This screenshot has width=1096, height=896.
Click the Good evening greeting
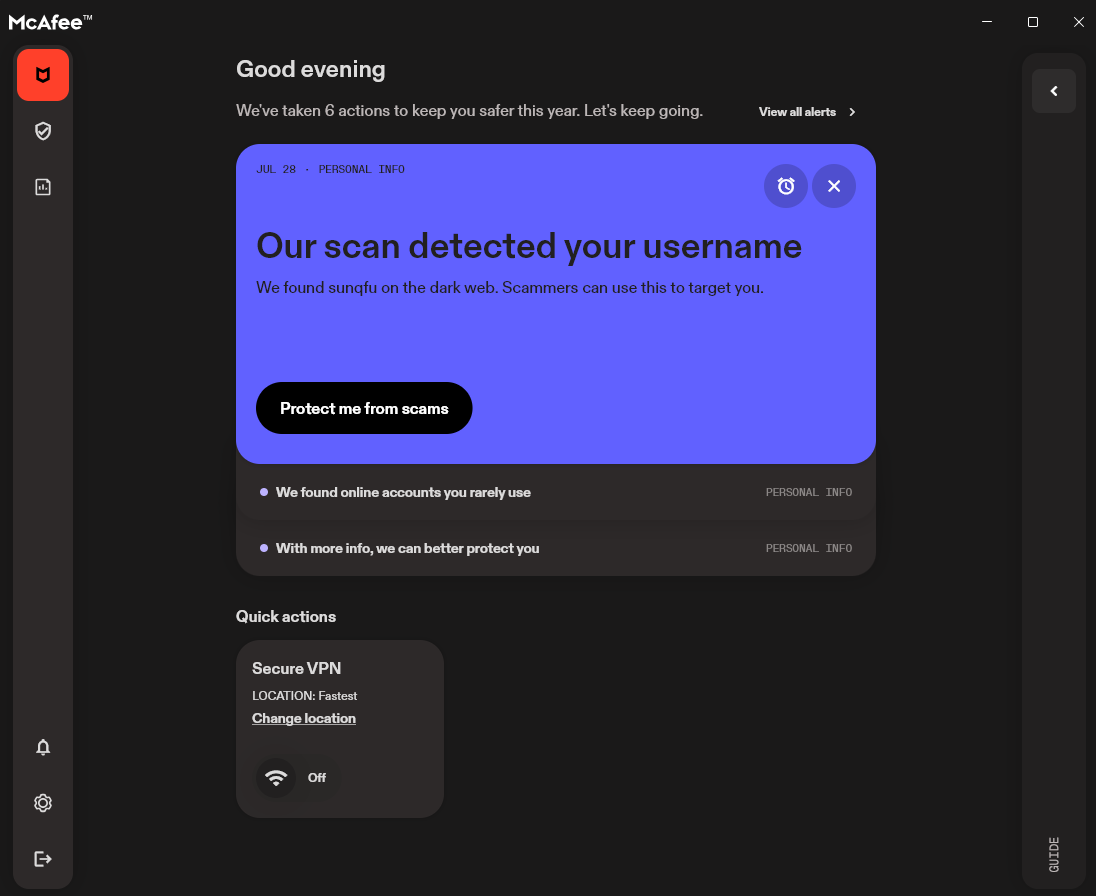coord(311,69)
